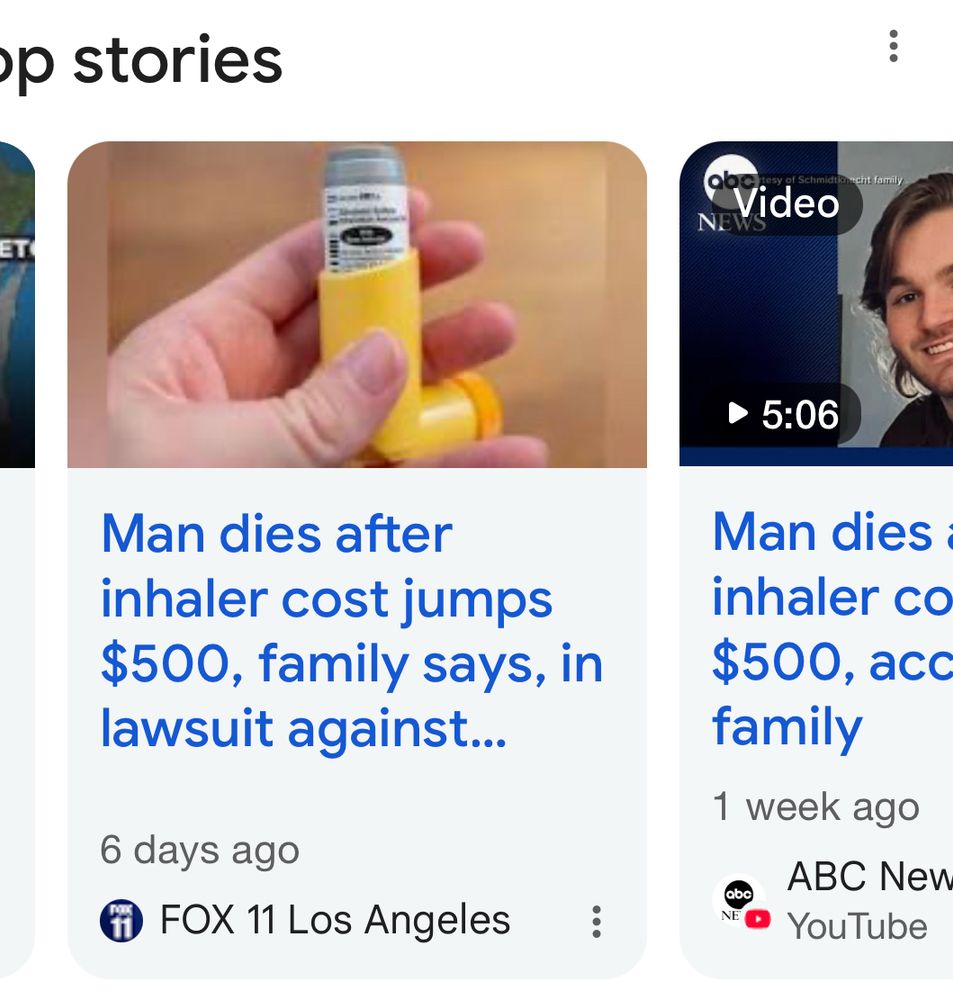Click the Top stories section heading
Image resolution: width=953 pixels, height=1000 pixels.
click(140, 60)
